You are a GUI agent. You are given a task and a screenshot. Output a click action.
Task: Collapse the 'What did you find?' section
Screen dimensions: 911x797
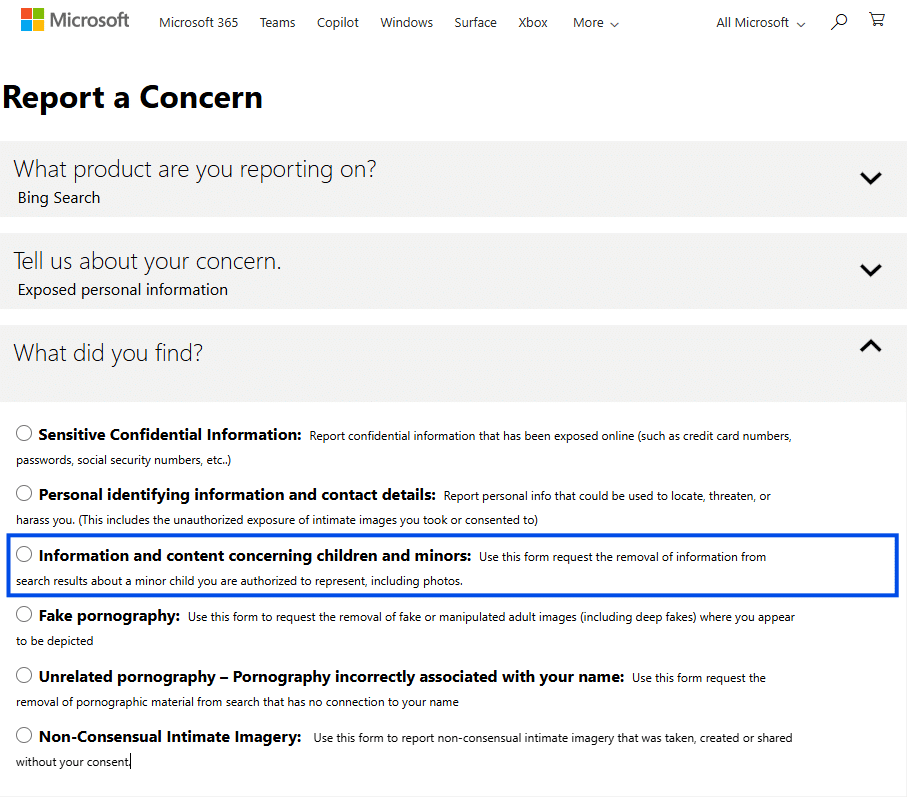click(x=870, y=347)
